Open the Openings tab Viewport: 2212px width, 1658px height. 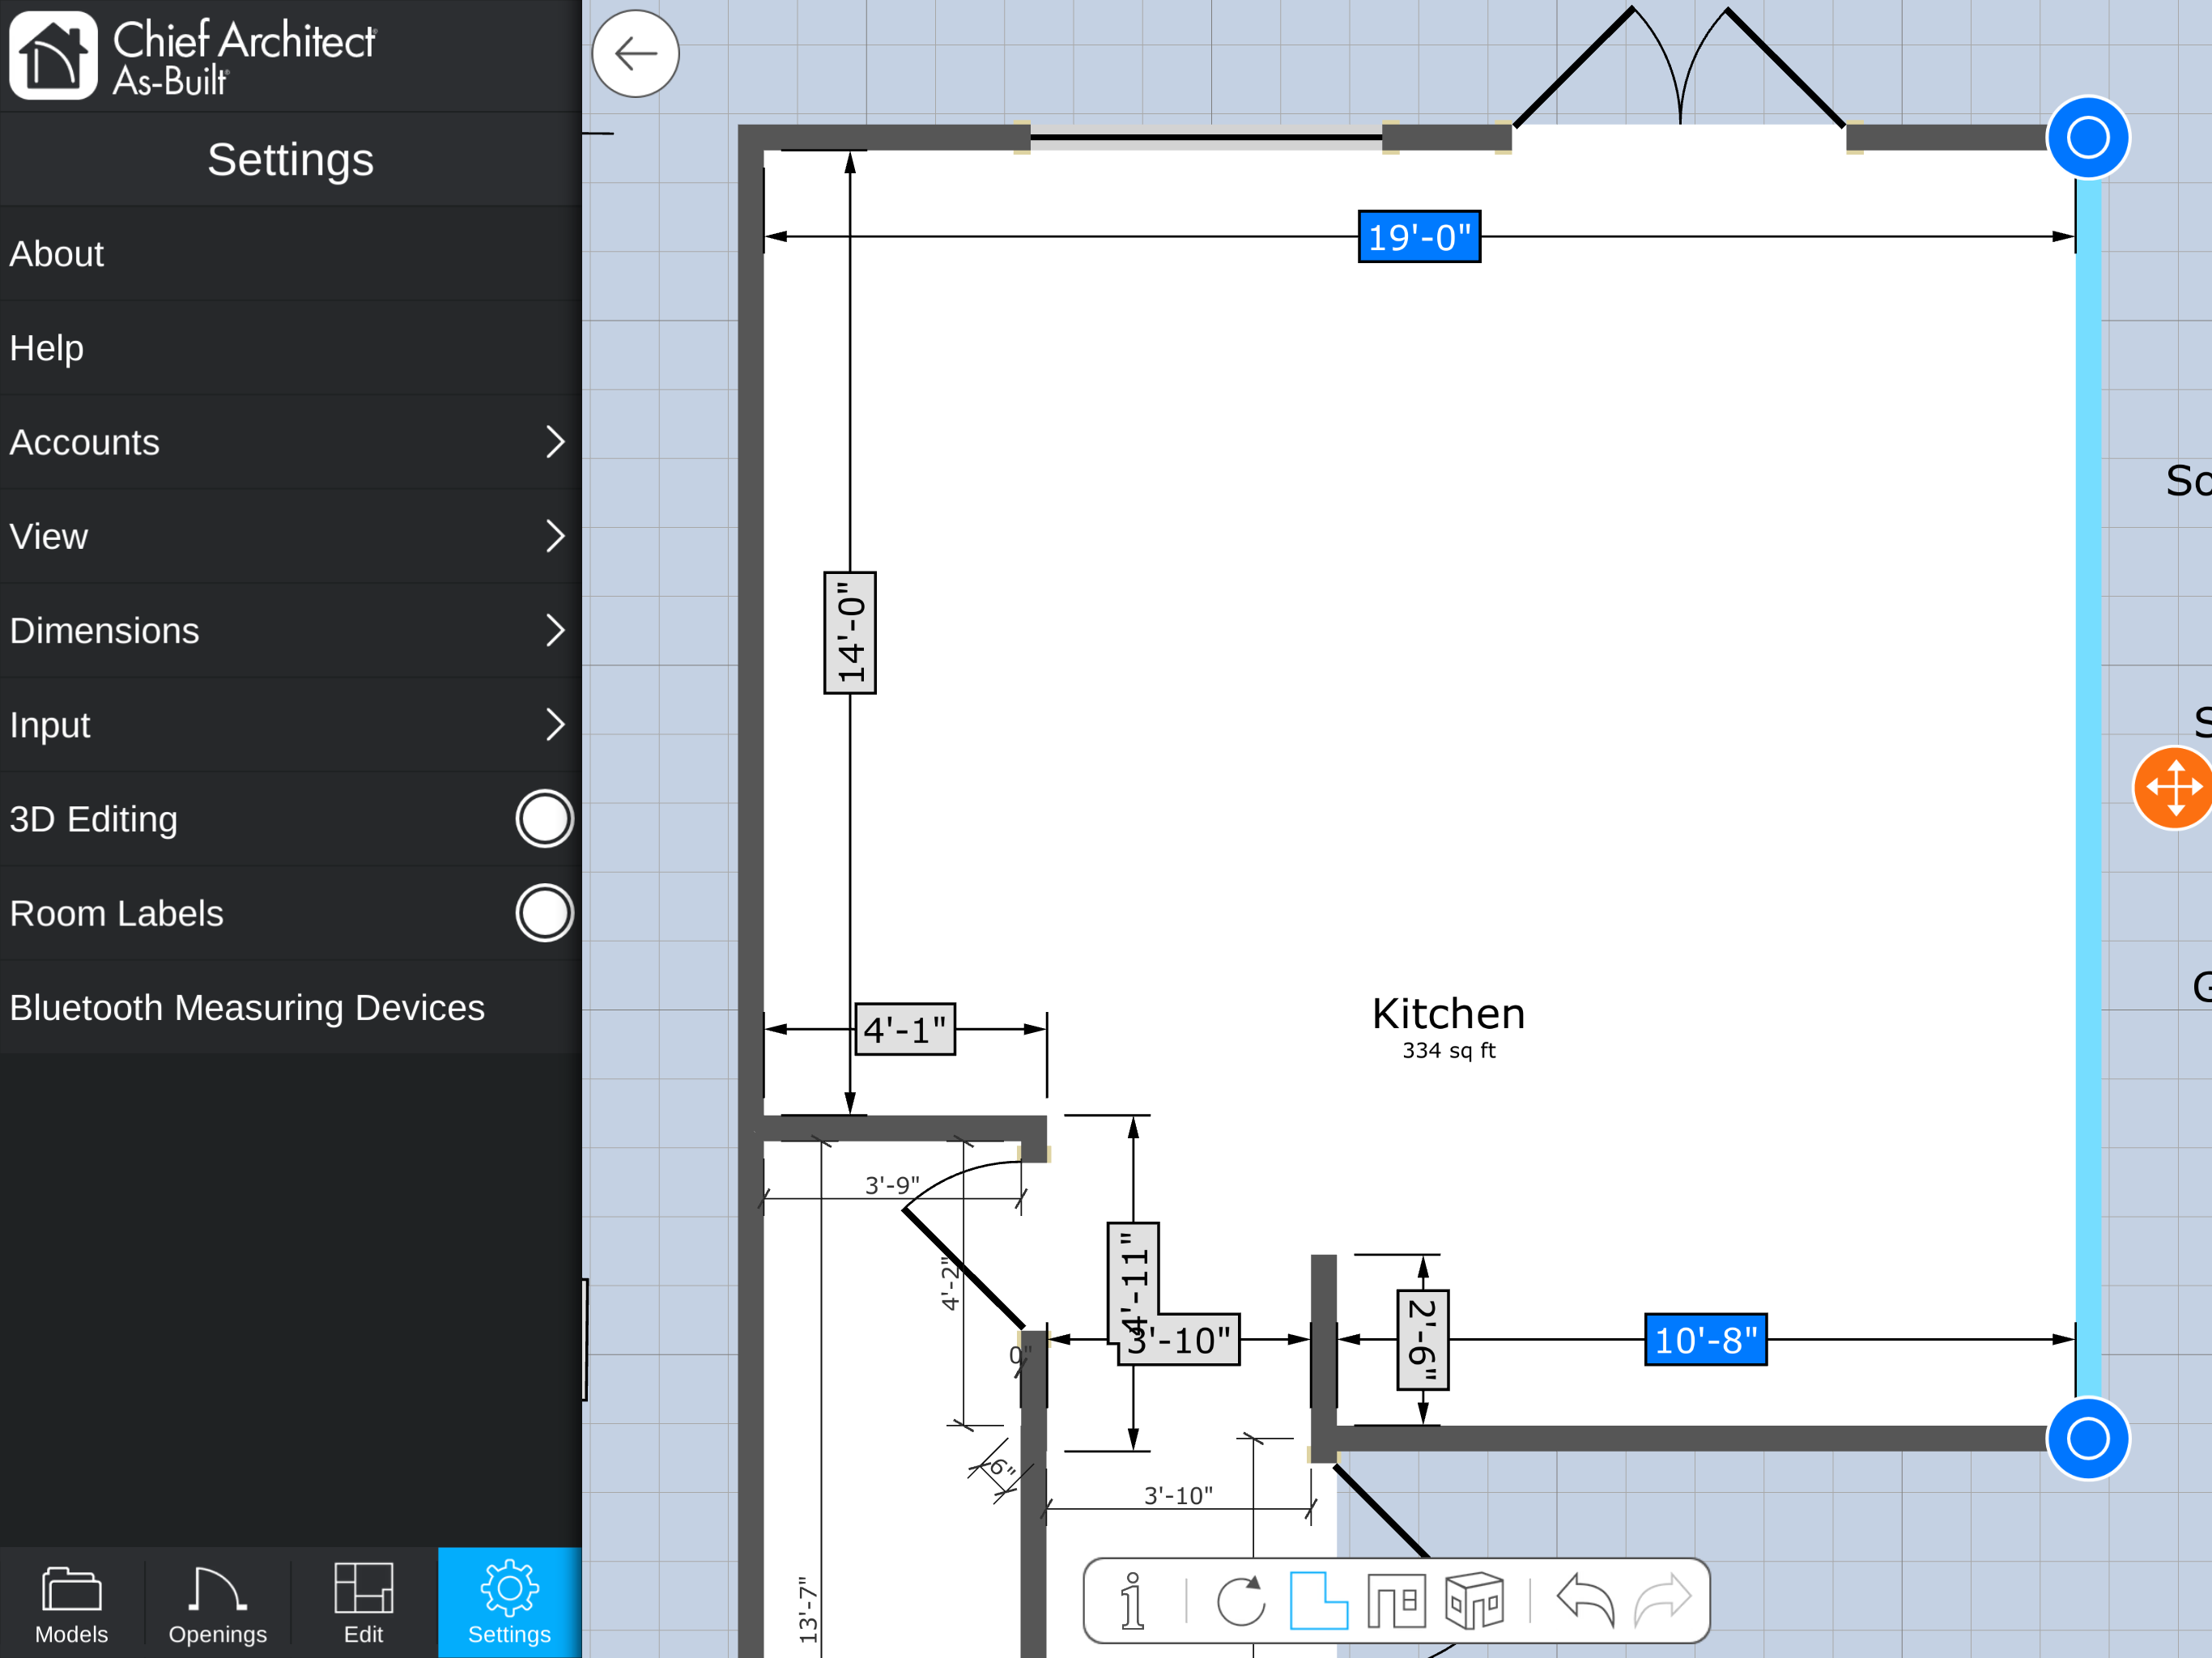coord(217,1604)
